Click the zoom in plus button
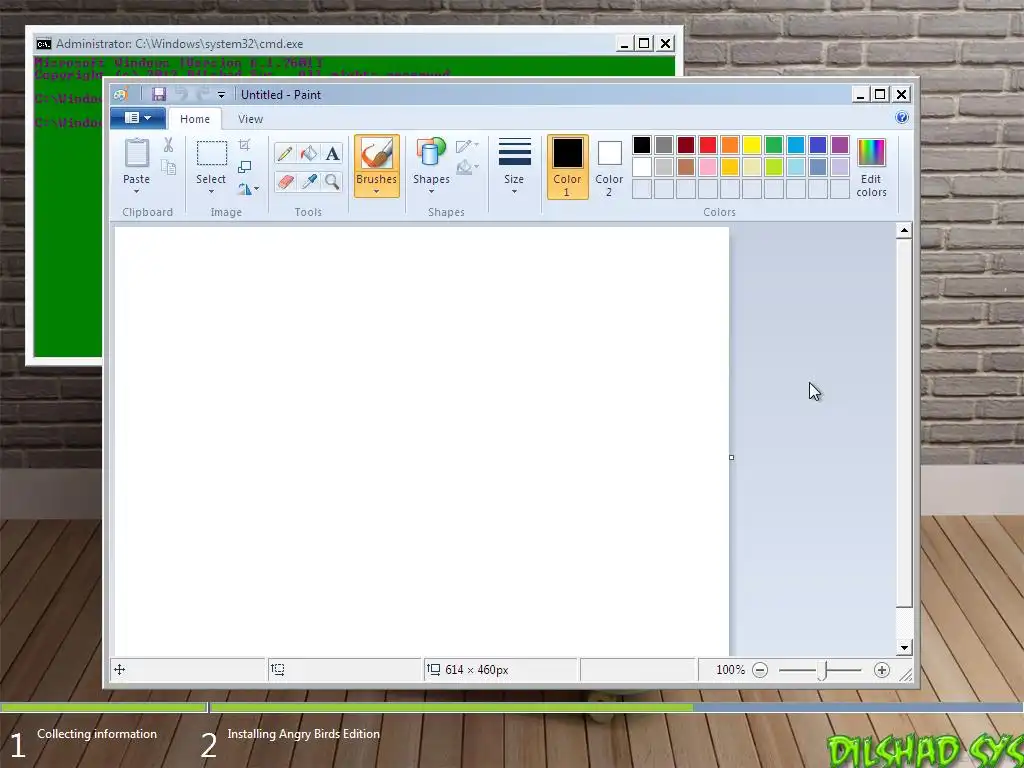Screen dimensions: 1024x768 coord(882,670)
